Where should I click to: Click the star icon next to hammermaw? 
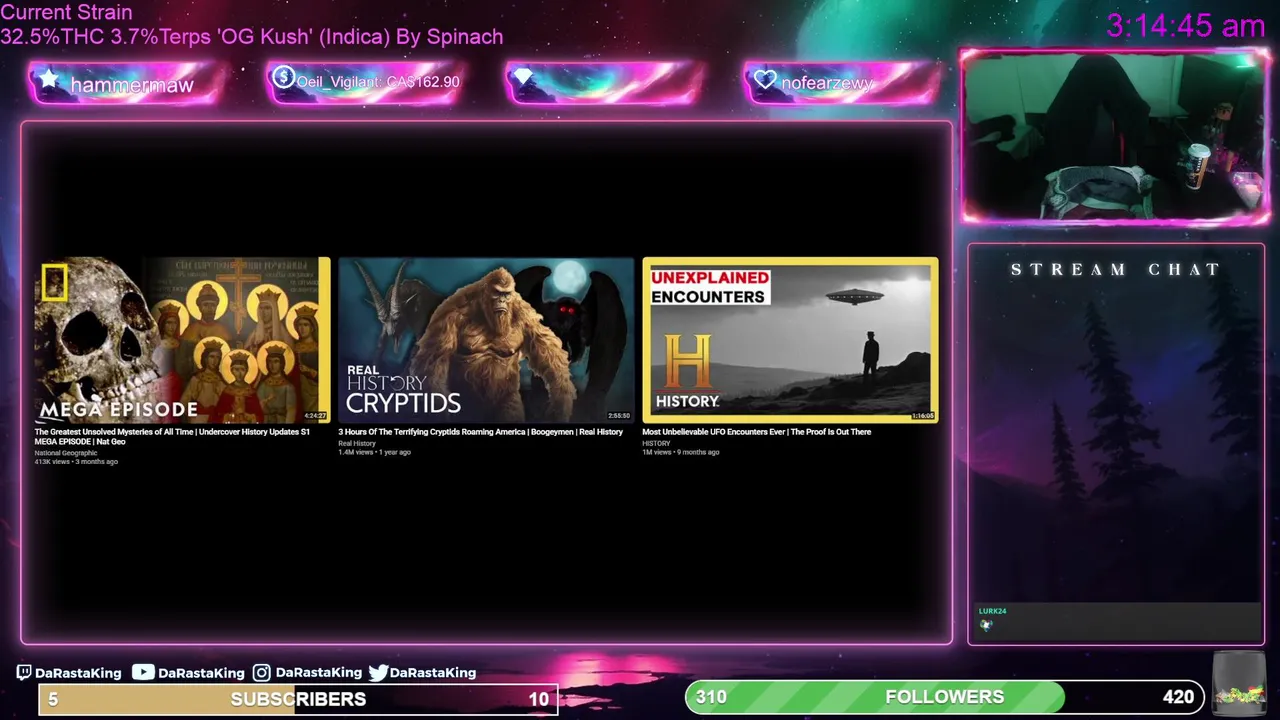pos(48,79)
